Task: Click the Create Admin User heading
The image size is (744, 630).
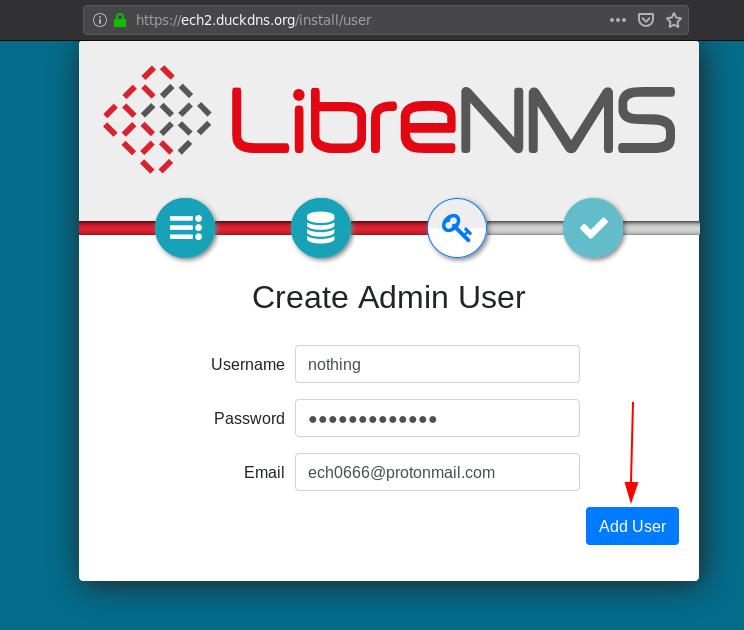Action: pyautogui.click(x=389, y=297)
